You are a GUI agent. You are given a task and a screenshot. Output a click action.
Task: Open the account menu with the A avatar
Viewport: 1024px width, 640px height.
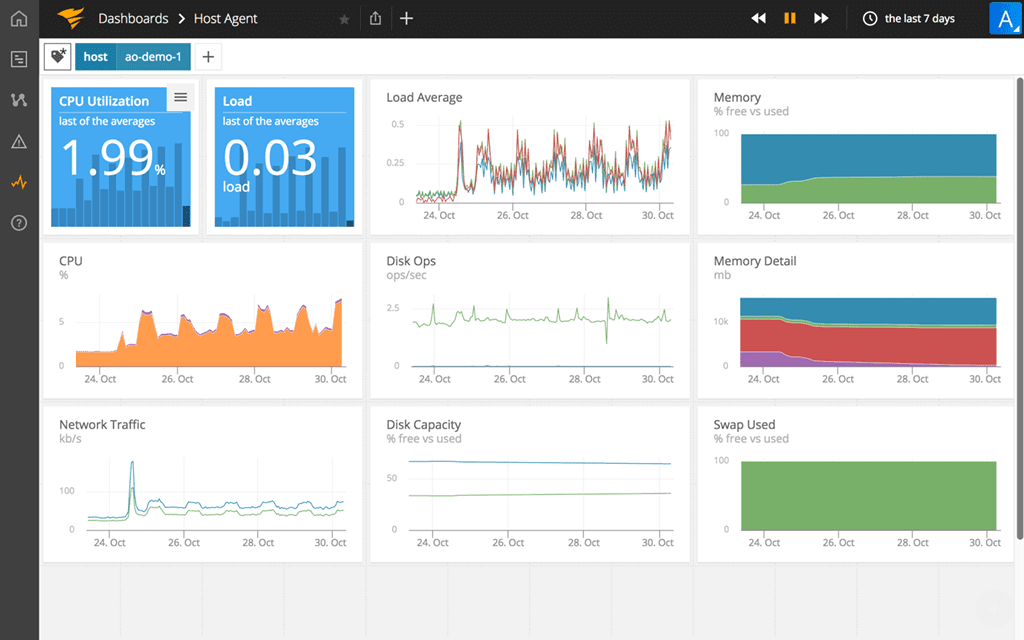tap(1005, 18)
